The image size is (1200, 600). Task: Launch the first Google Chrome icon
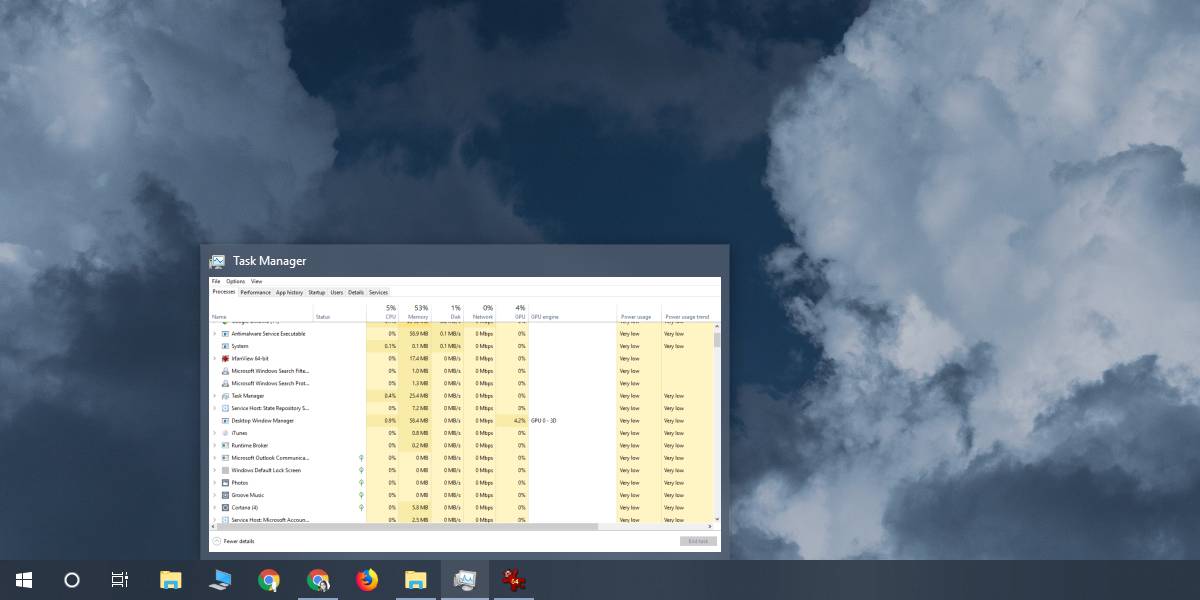[269, 580]
